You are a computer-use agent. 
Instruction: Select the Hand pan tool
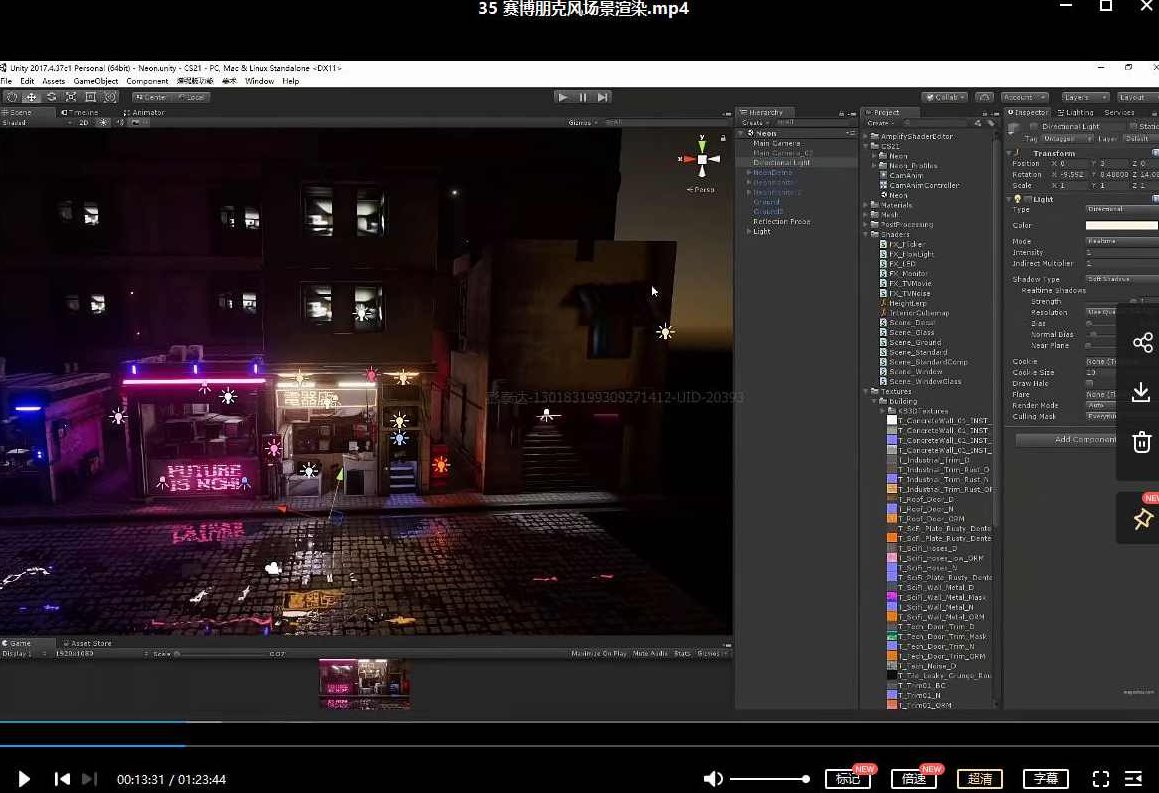click(11, 96)
